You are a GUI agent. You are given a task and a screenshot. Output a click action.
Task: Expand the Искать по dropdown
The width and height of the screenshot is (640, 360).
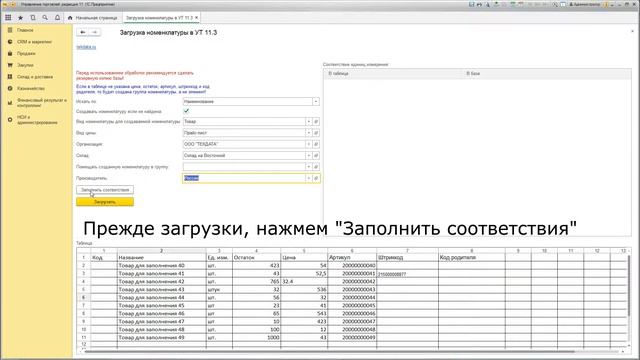point(316,102)
